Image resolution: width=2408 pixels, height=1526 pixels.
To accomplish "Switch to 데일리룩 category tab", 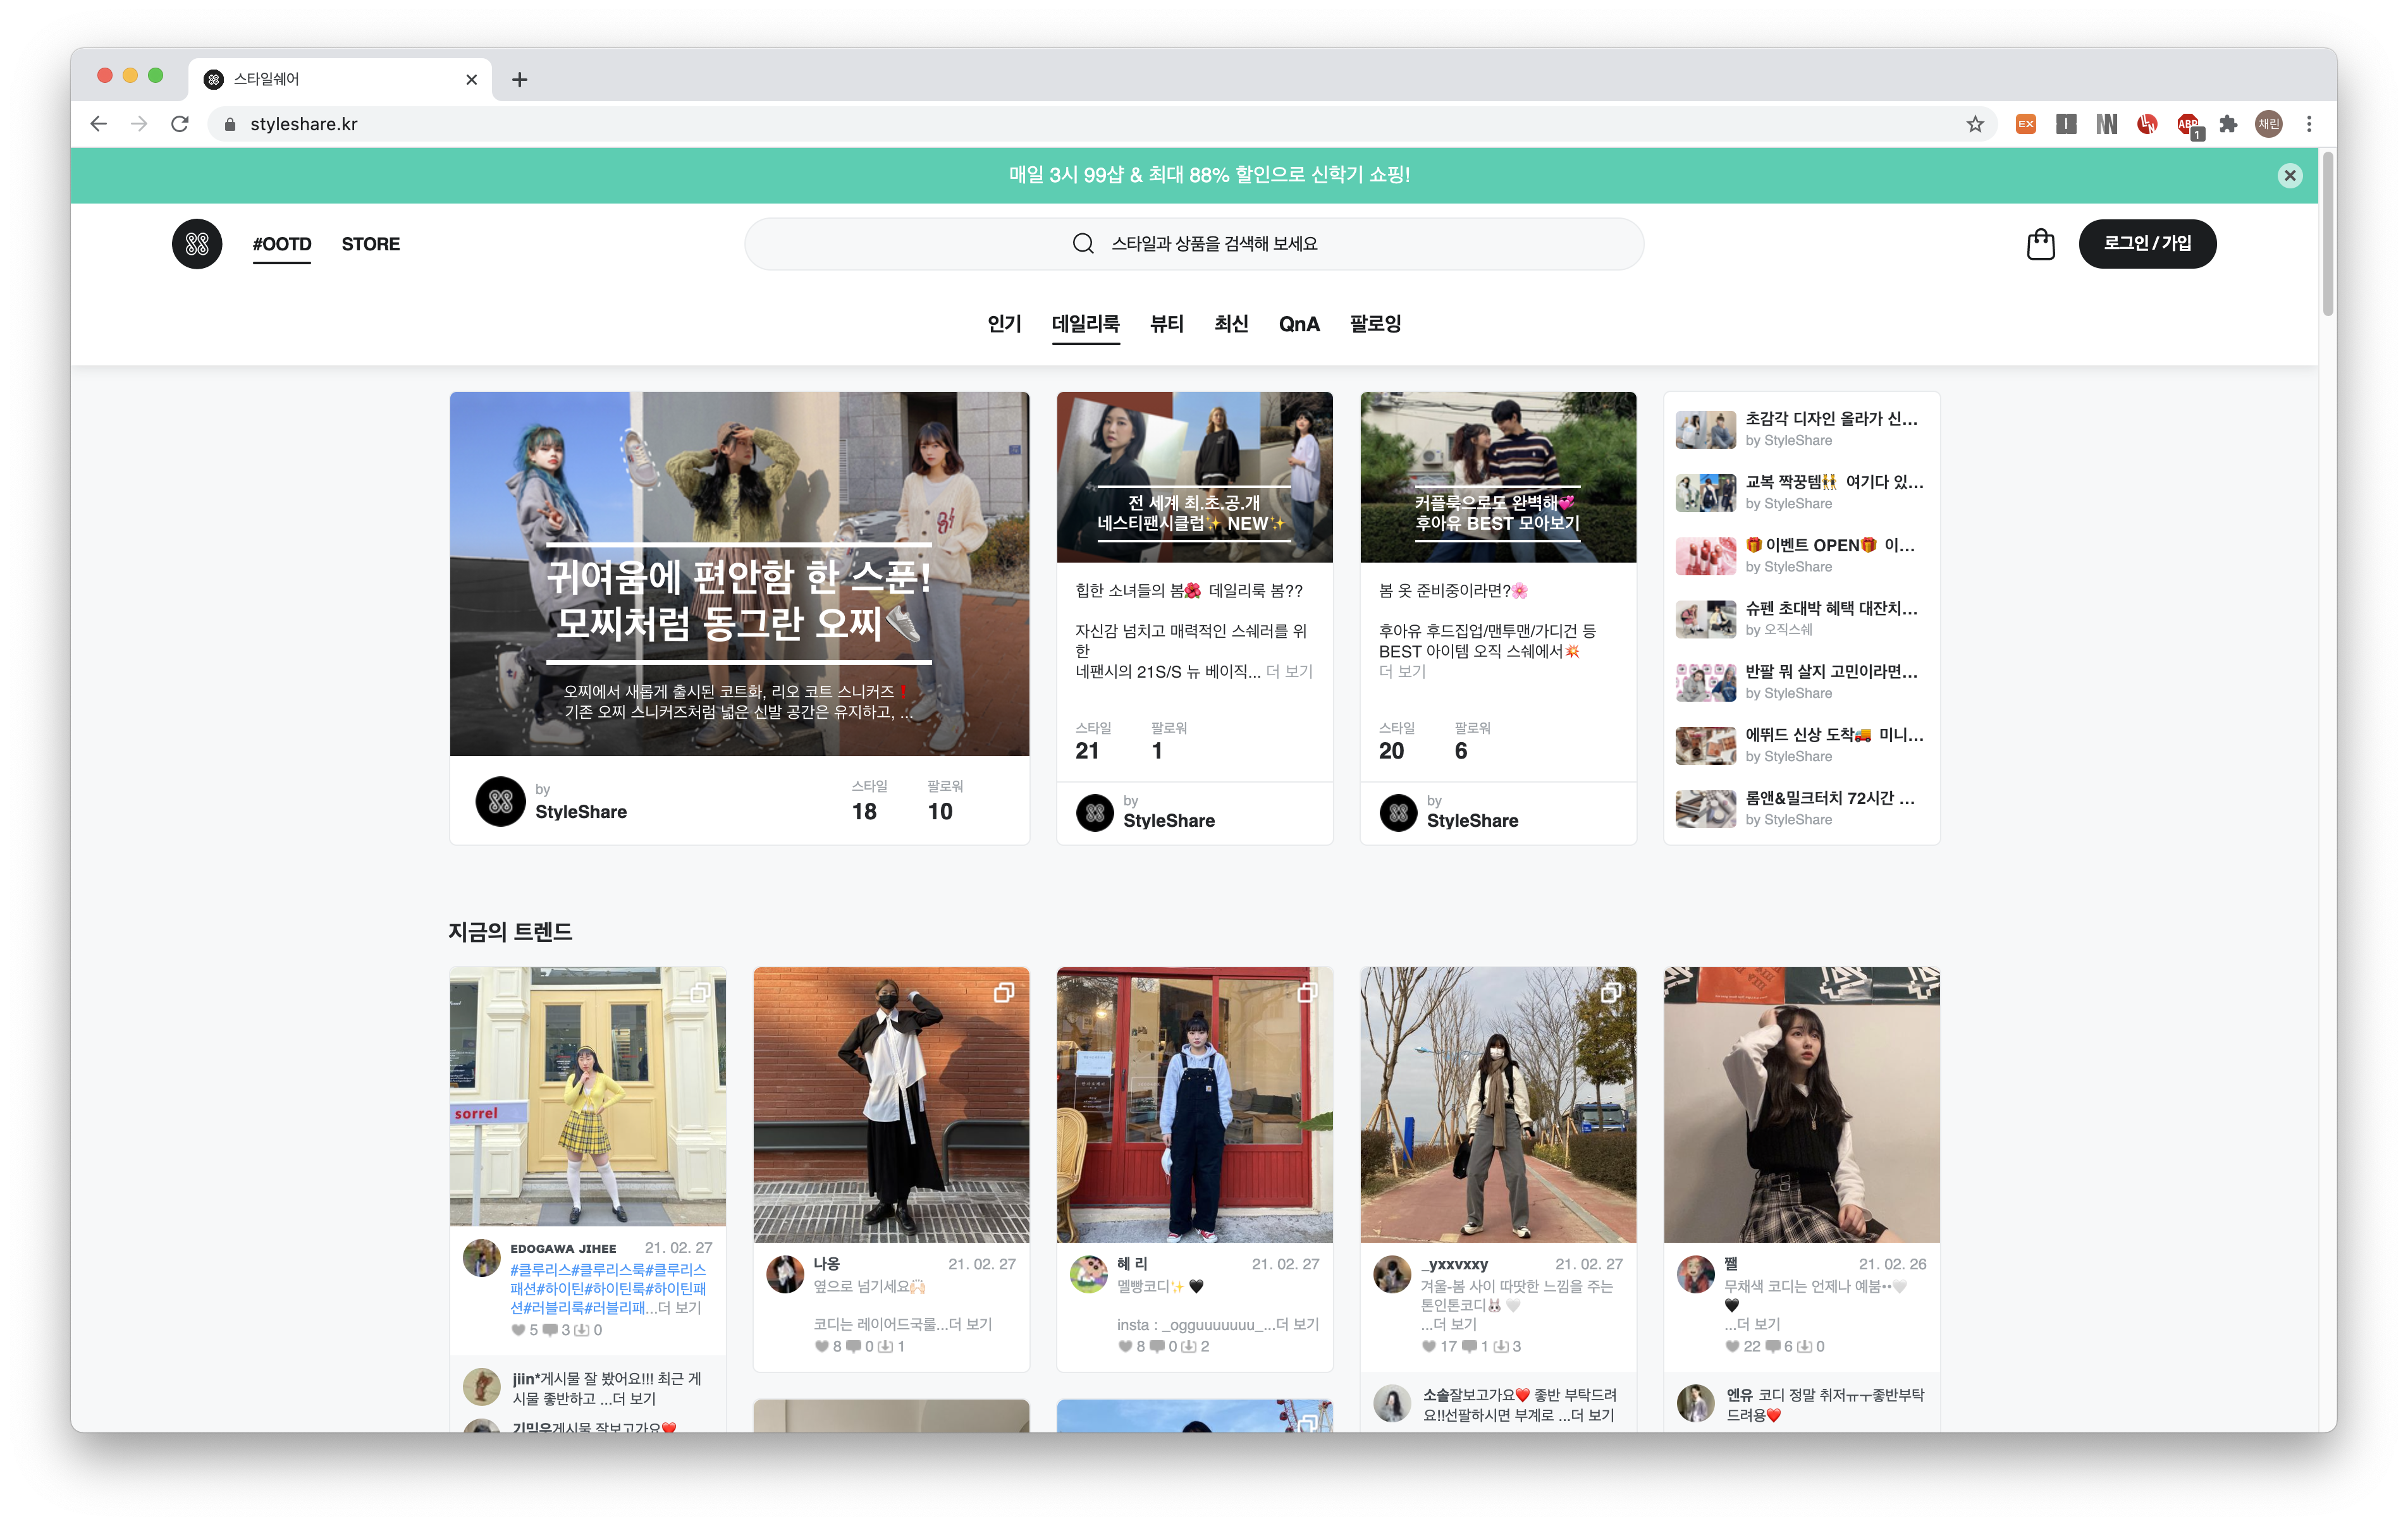I will 1085,324.
